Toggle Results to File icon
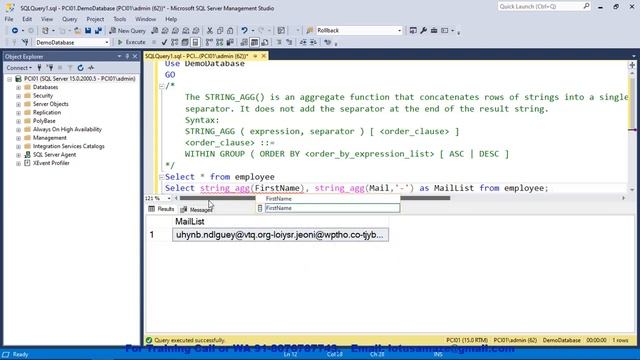This screenshot has width=640, height=360. (x=265, y=42)
